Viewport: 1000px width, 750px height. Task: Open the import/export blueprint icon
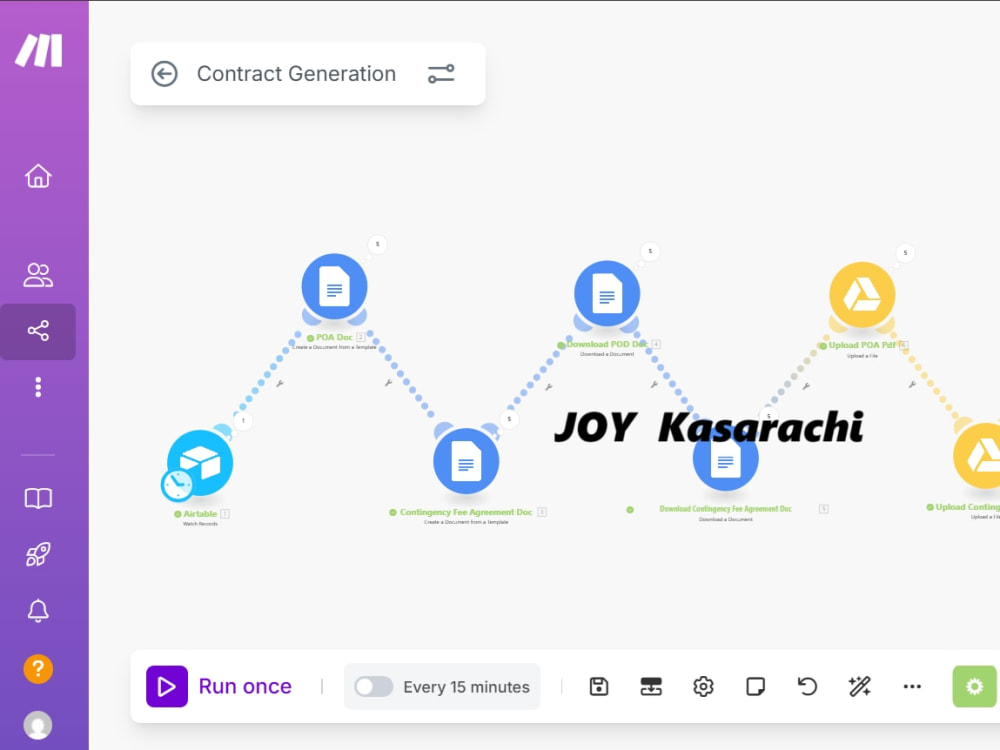point(651,687)
